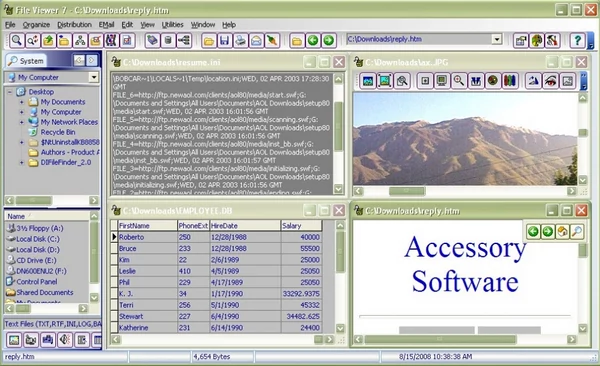The height and width of the screenshot is (366, 600).
Task: Expand the My Network Places tree node
Action: (21, 122)
